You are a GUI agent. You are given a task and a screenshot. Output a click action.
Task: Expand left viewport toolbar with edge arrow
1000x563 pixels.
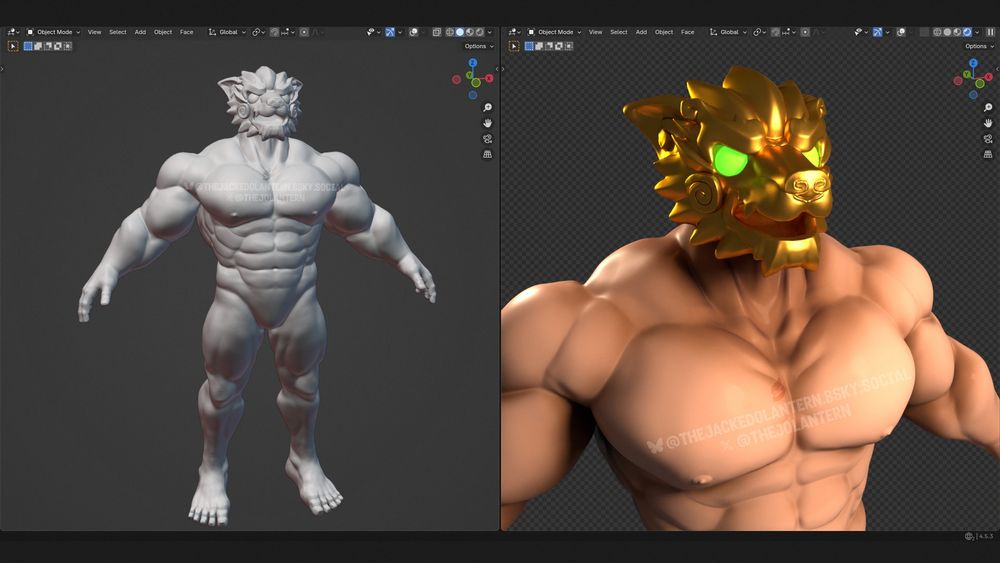click(x=3, y=69)
